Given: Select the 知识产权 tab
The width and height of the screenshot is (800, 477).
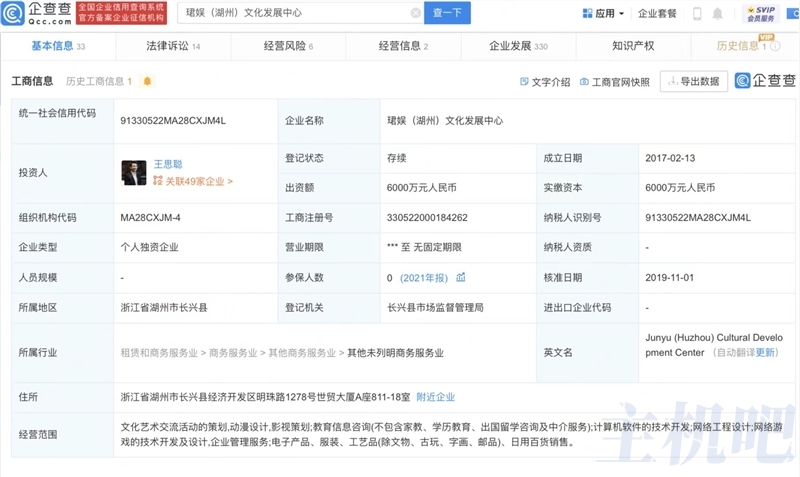Looking at the screenshot, I should (x=633, y=46).
